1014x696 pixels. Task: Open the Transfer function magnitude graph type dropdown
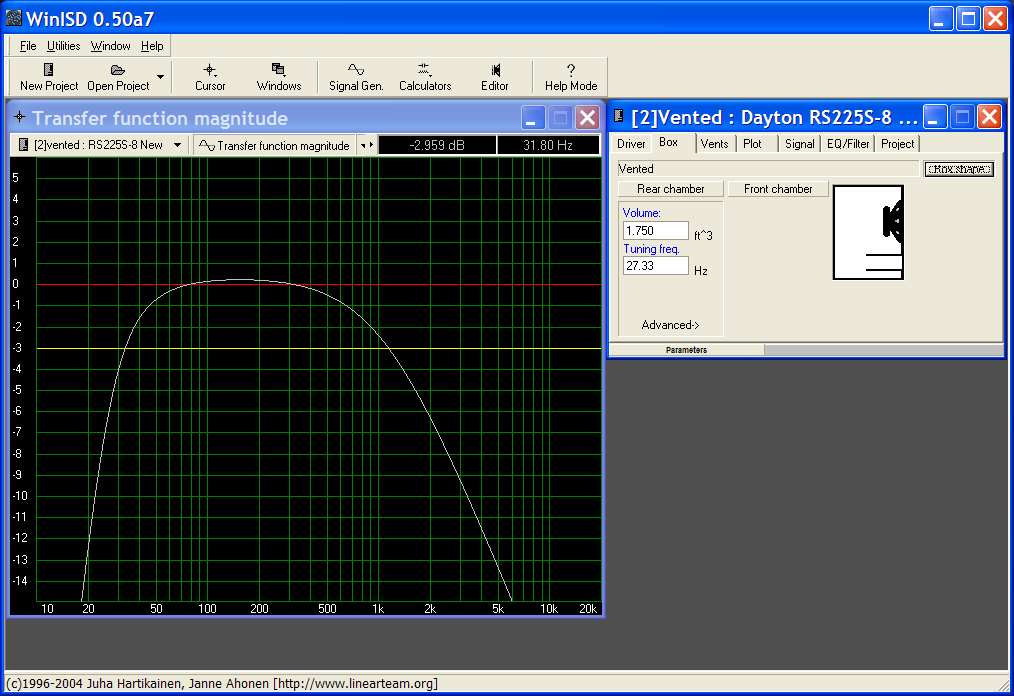tap(274, 146)
